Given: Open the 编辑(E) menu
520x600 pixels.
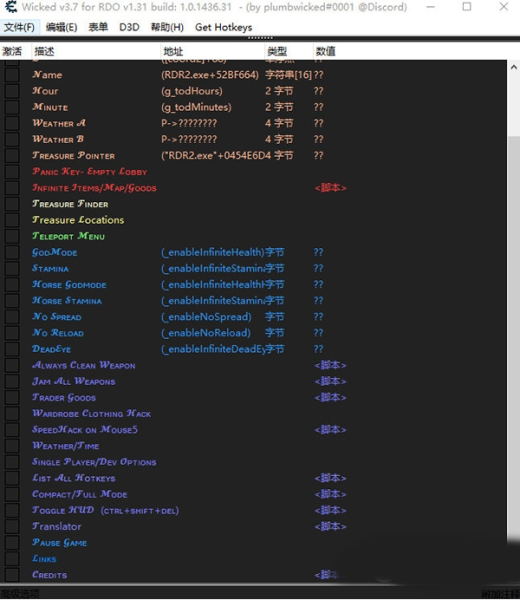Looking at the screenshot, I should click(x=61, y=28).
